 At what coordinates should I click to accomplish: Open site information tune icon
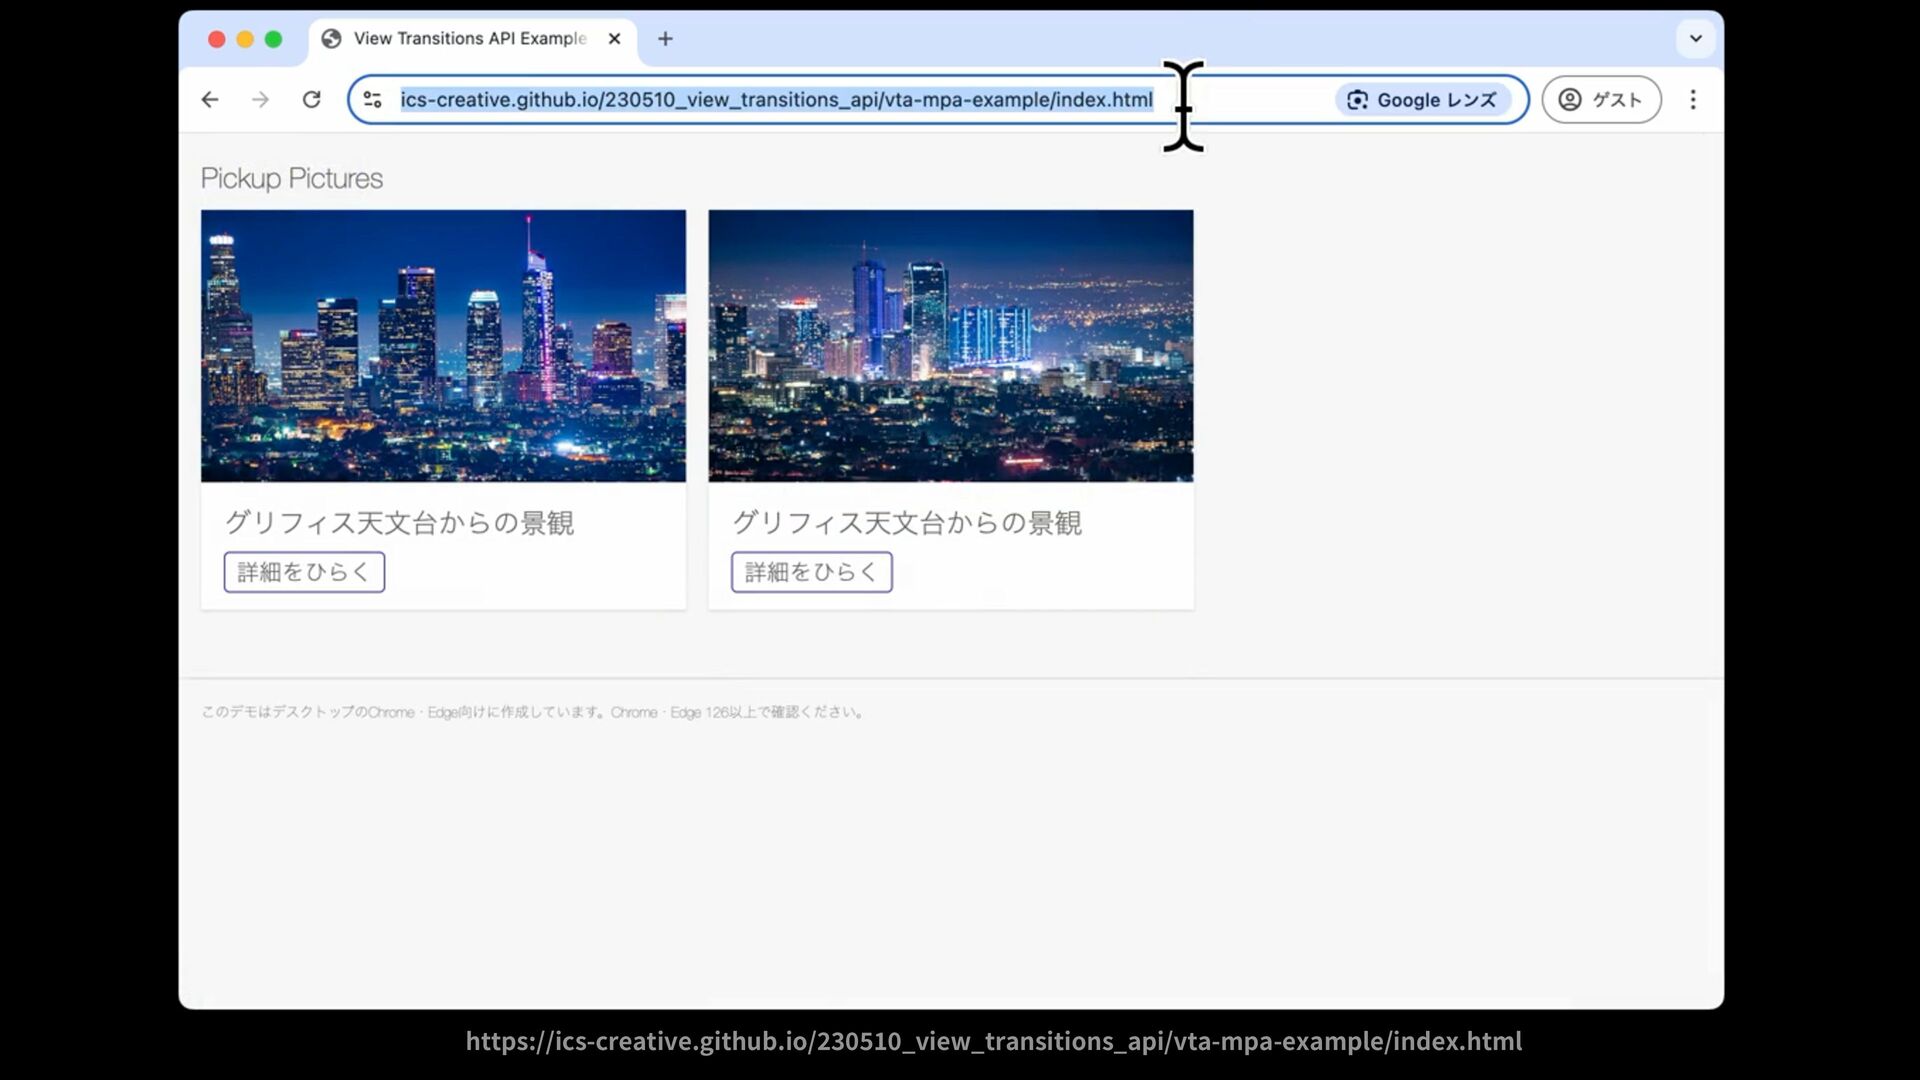[373, 100]
